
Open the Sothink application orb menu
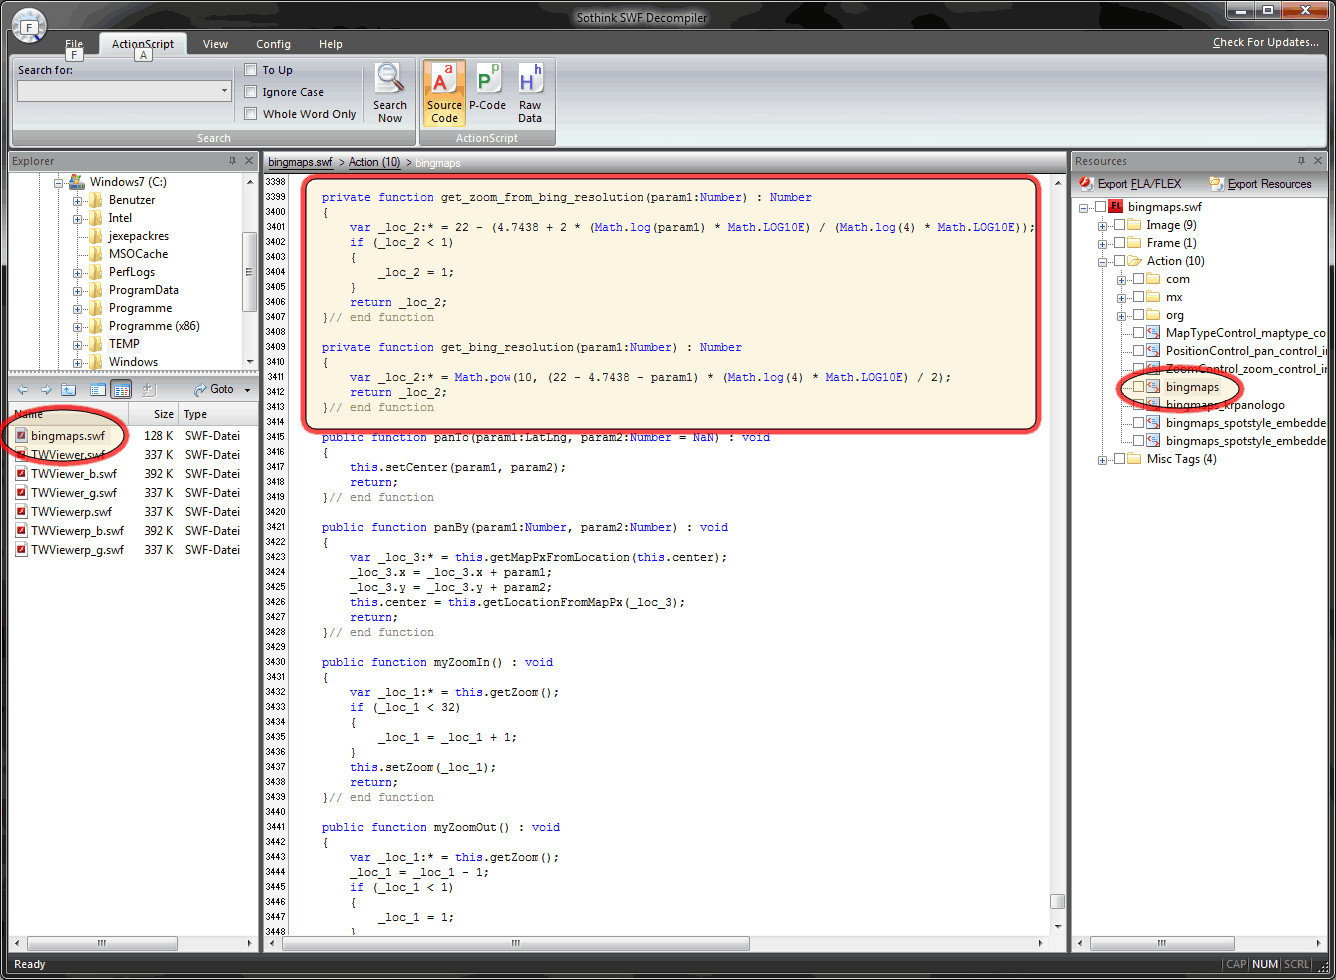pyautogui.click(x=29, y=25)
